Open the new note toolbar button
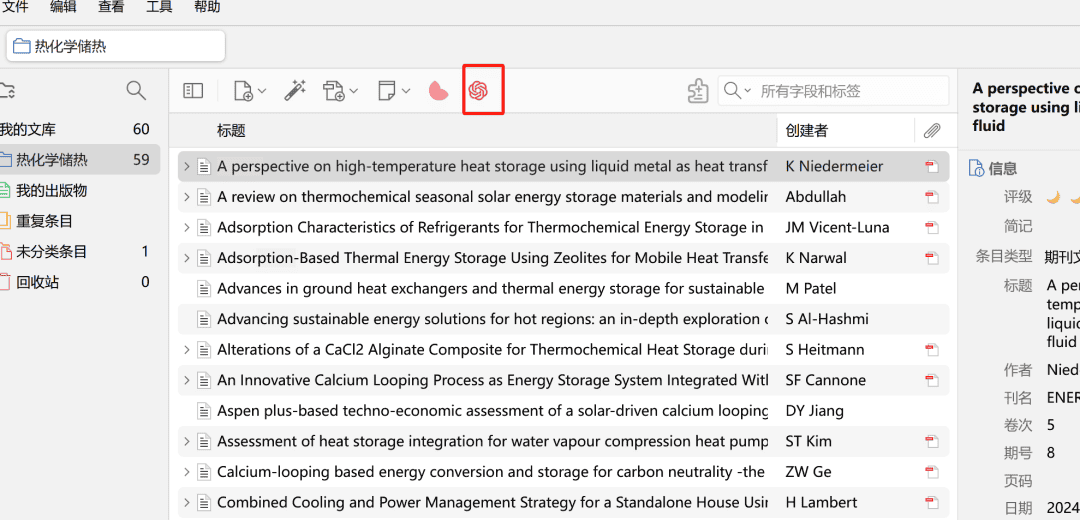1080x520 pixels. tap(387, 91)
